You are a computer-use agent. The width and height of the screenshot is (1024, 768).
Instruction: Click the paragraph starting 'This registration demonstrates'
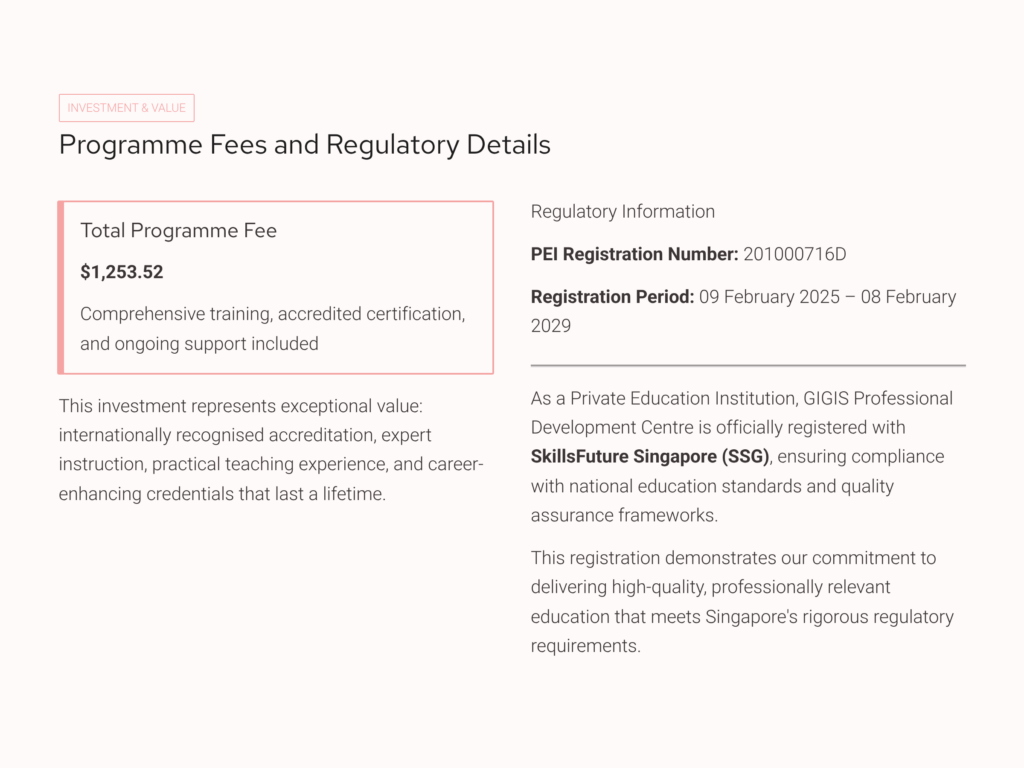pyautogui.click(x=741, y=601)
